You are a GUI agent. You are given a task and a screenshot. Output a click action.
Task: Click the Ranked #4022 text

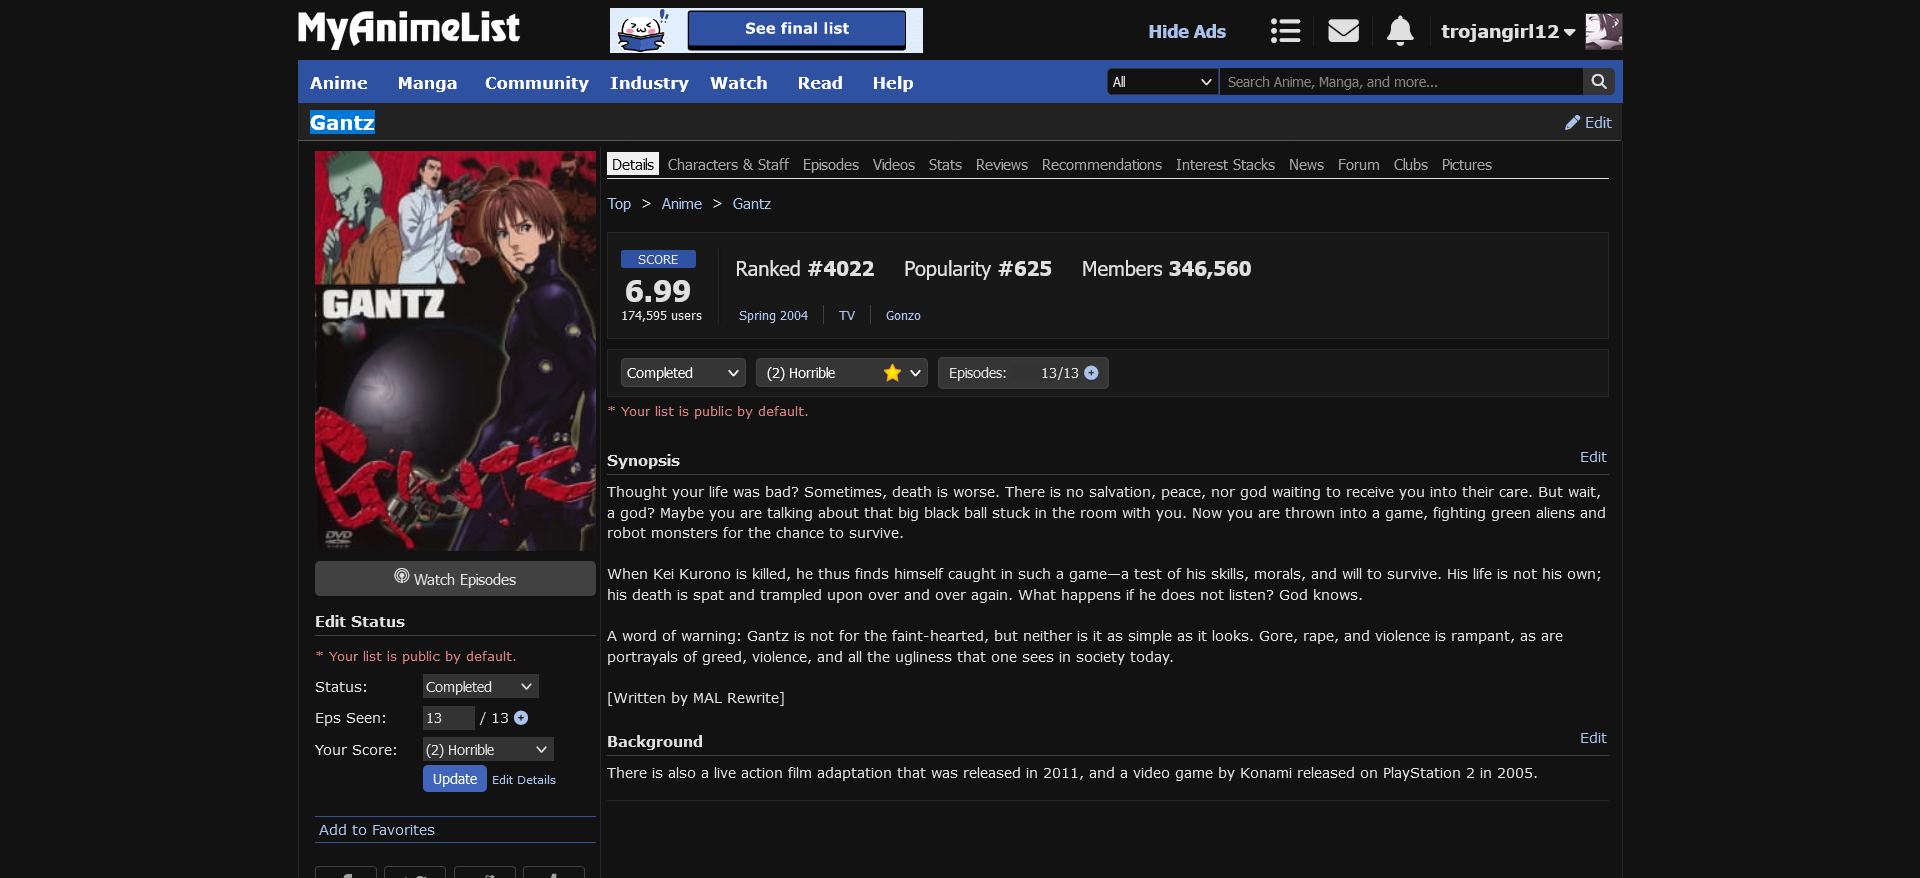[x=805, y=269]
